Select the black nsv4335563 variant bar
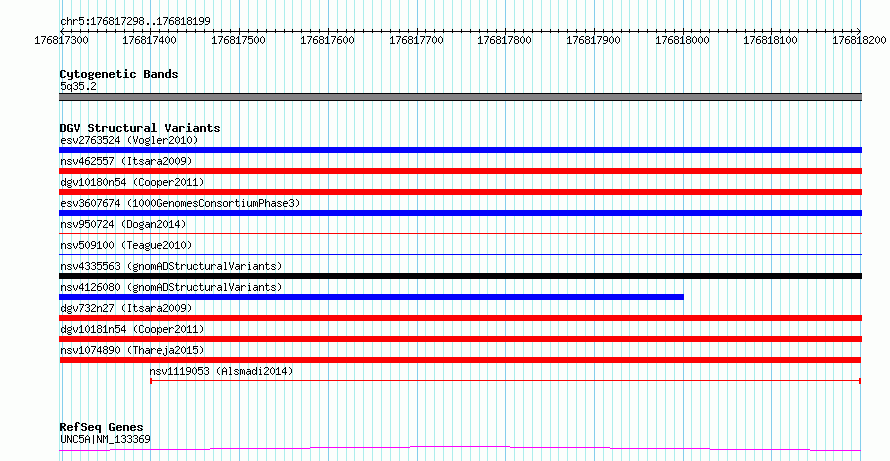Image resolution: width=890 pixels, height=461 pixels. click(x=460, y=276)
